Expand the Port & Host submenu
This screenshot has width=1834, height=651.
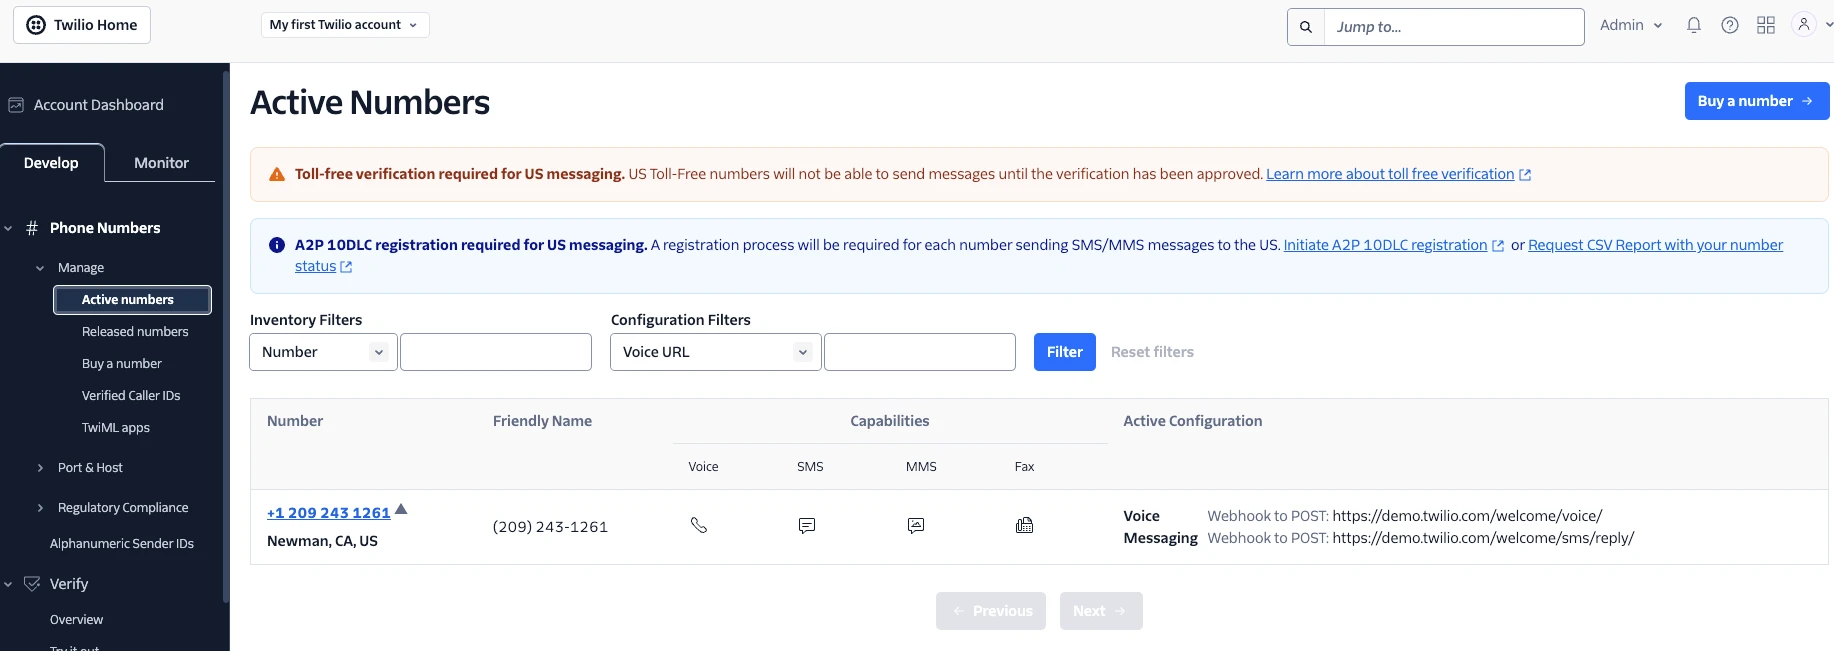tap(40, 468)
